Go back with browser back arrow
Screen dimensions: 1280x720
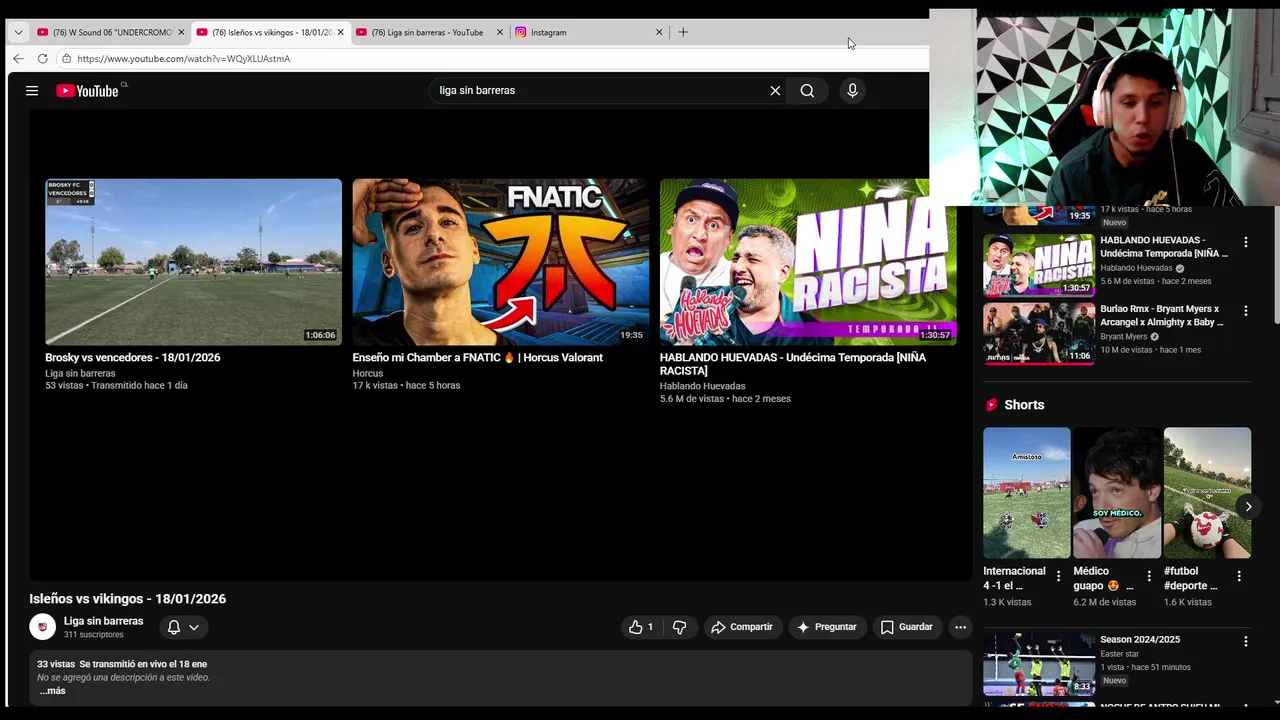coord(18,59)
